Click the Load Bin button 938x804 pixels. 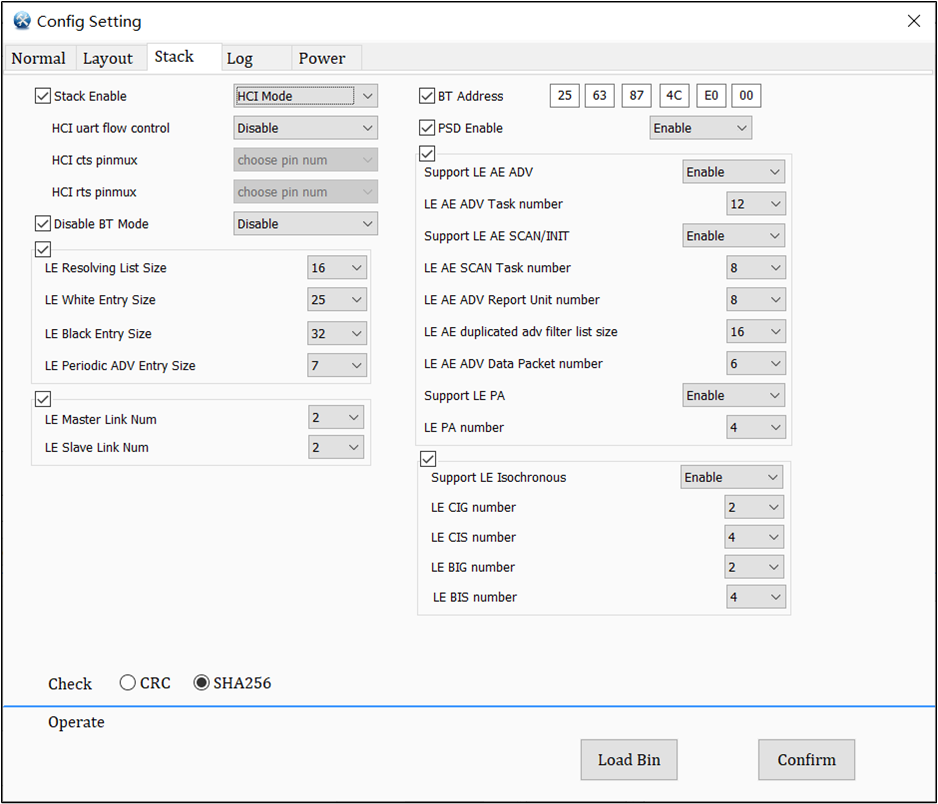pyautogui.click(x=628, y=760)
